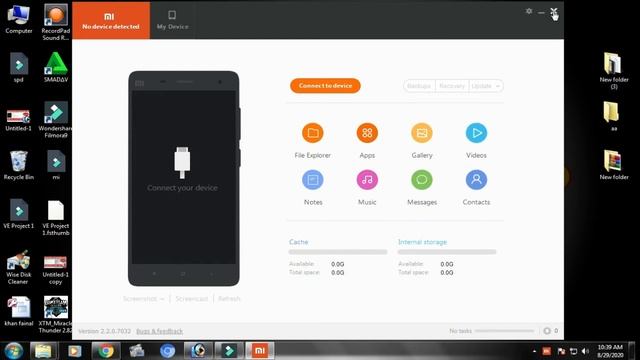The image size is (640, 360).
Task: Click the Backups button
Action: tap(419, 86)
